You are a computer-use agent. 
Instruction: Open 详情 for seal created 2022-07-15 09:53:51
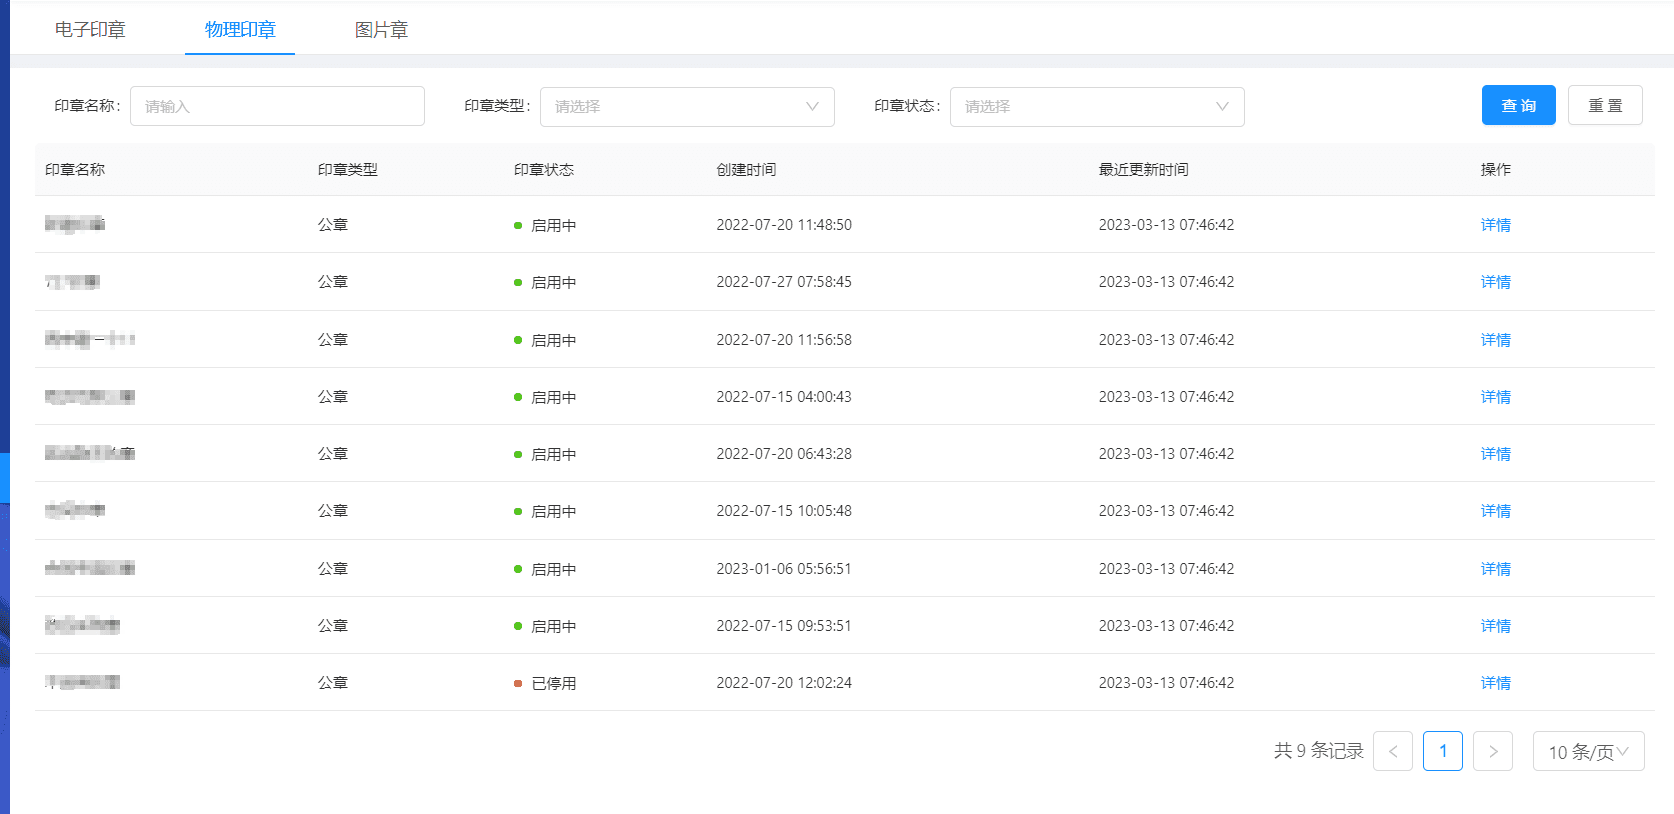(x=1496, y=626)
